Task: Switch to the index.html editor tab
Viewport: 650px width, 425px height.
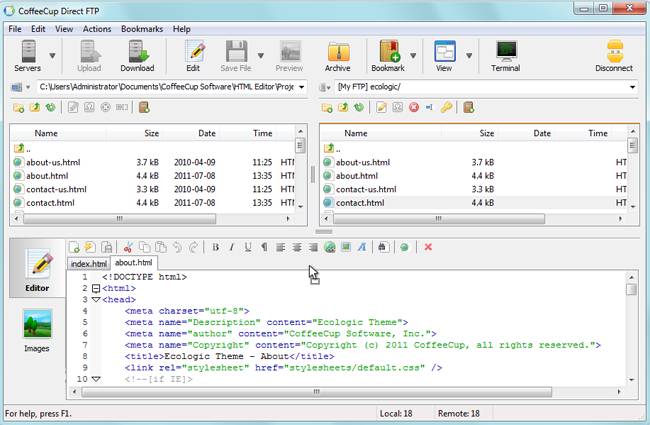Action: click(x=88, y=264)
